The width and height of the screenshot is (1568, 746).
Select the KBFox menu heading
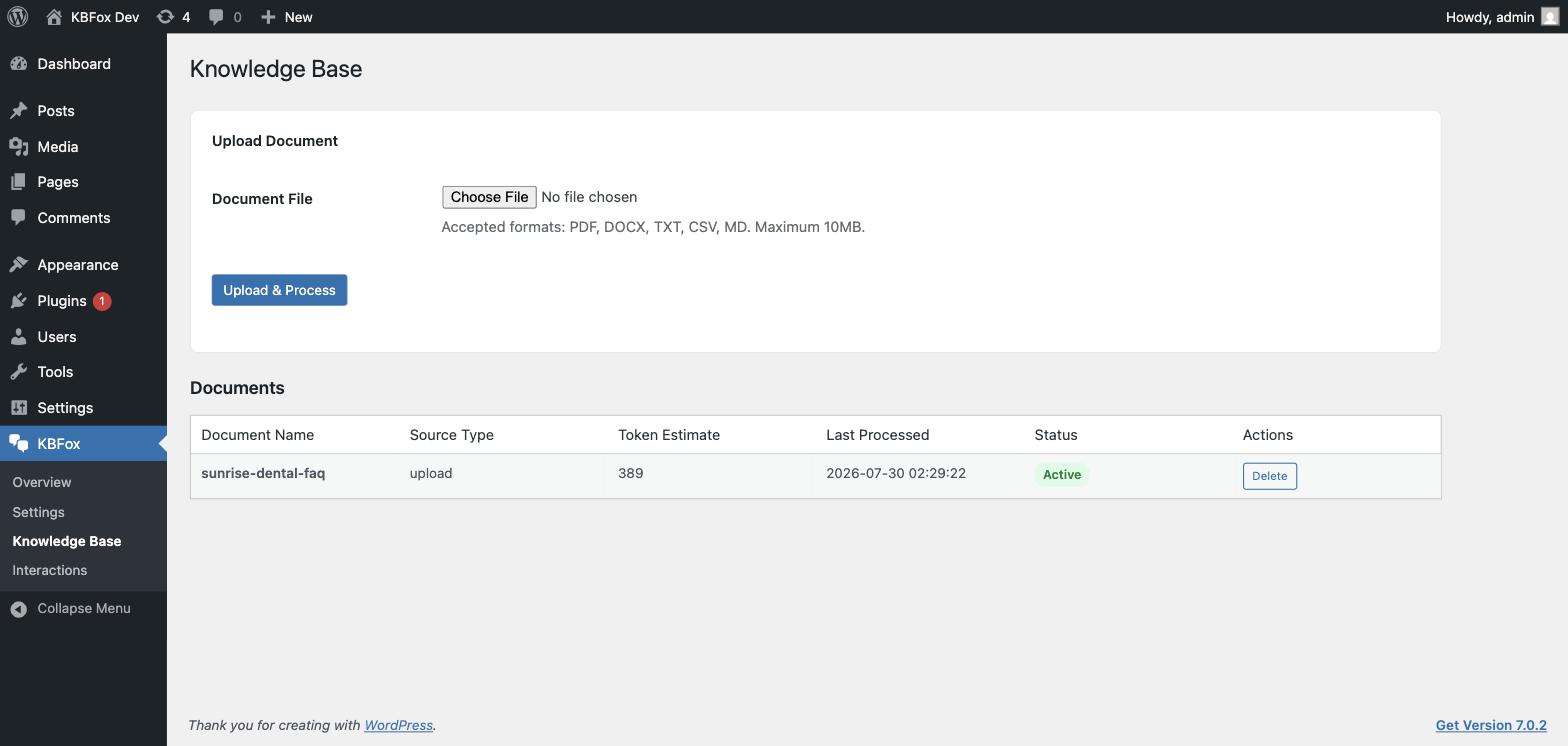click(x=83, y=444)
